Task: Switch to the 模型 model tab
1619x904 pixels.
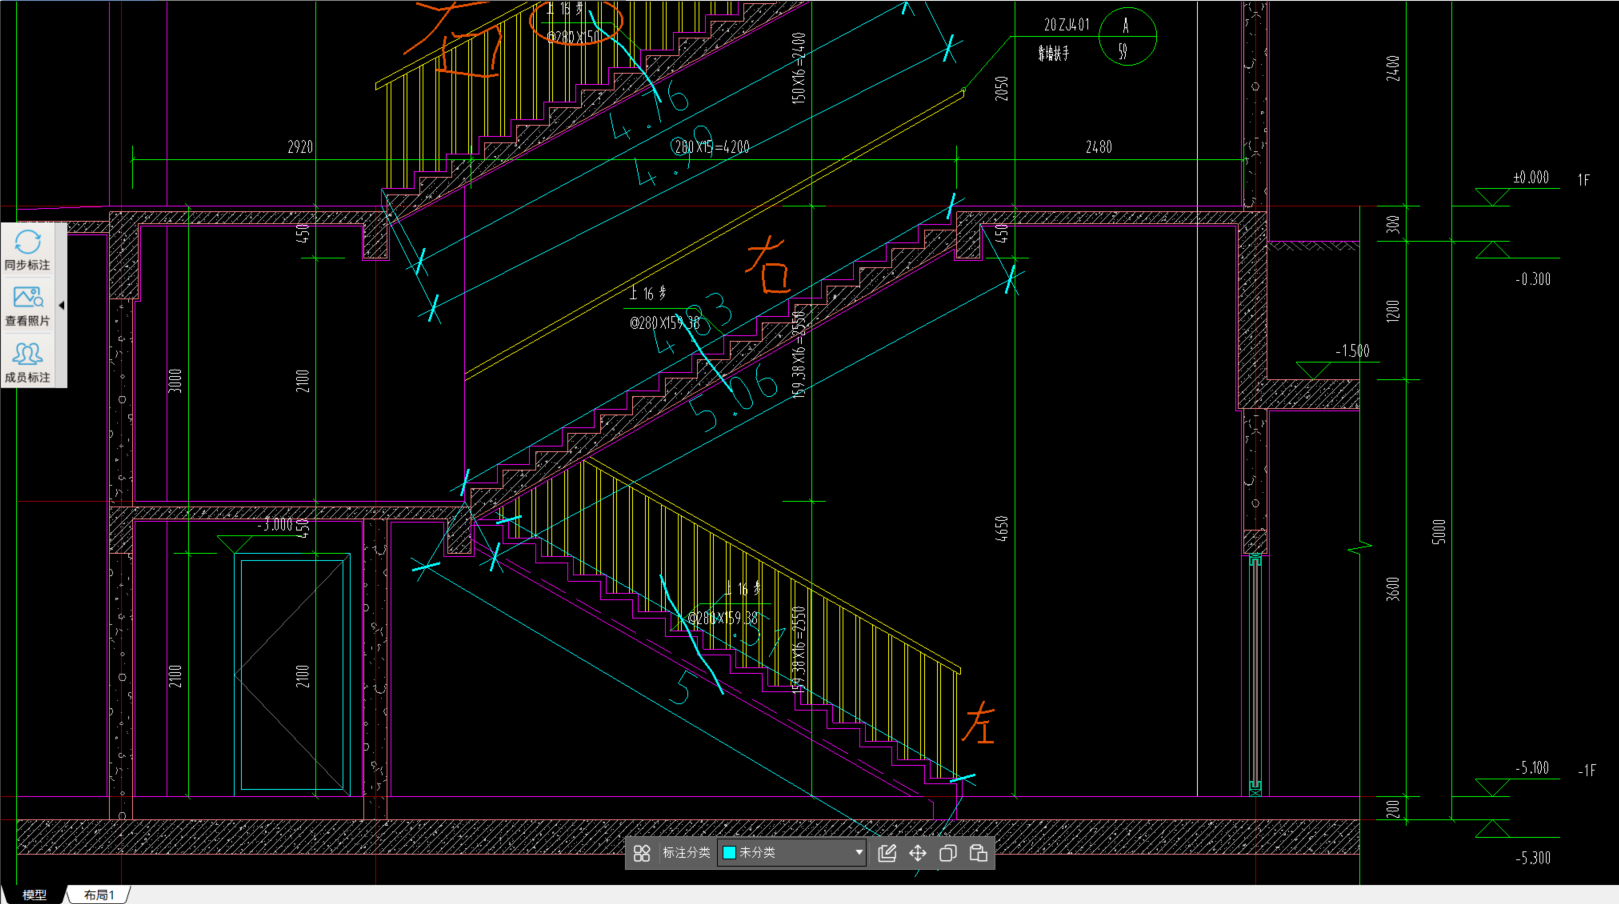Action: click(x=34, y=895)
